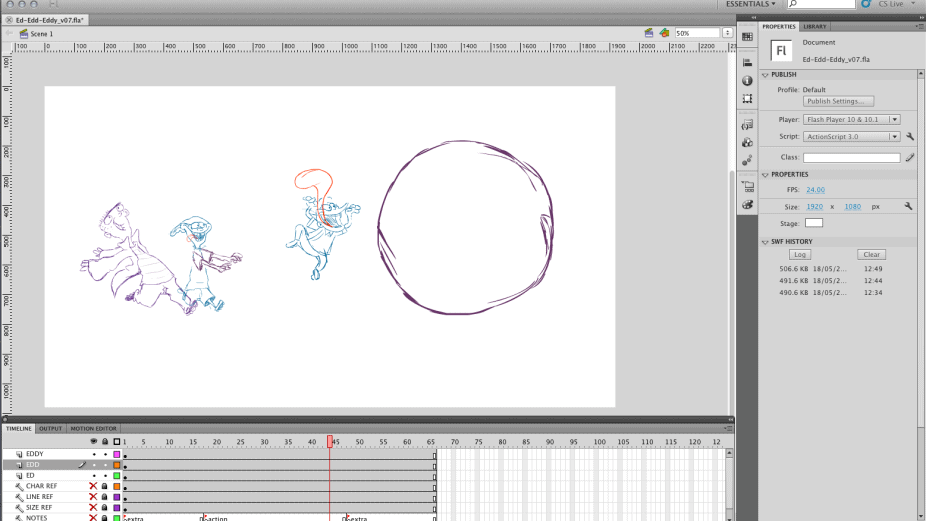
Task: Open the Player version dropdown
Action: (x=852, y=119)
